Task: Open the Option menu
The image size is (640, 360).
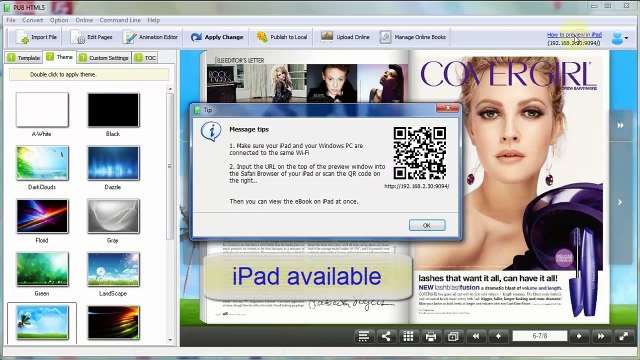Action: click(x=59, y=20)
